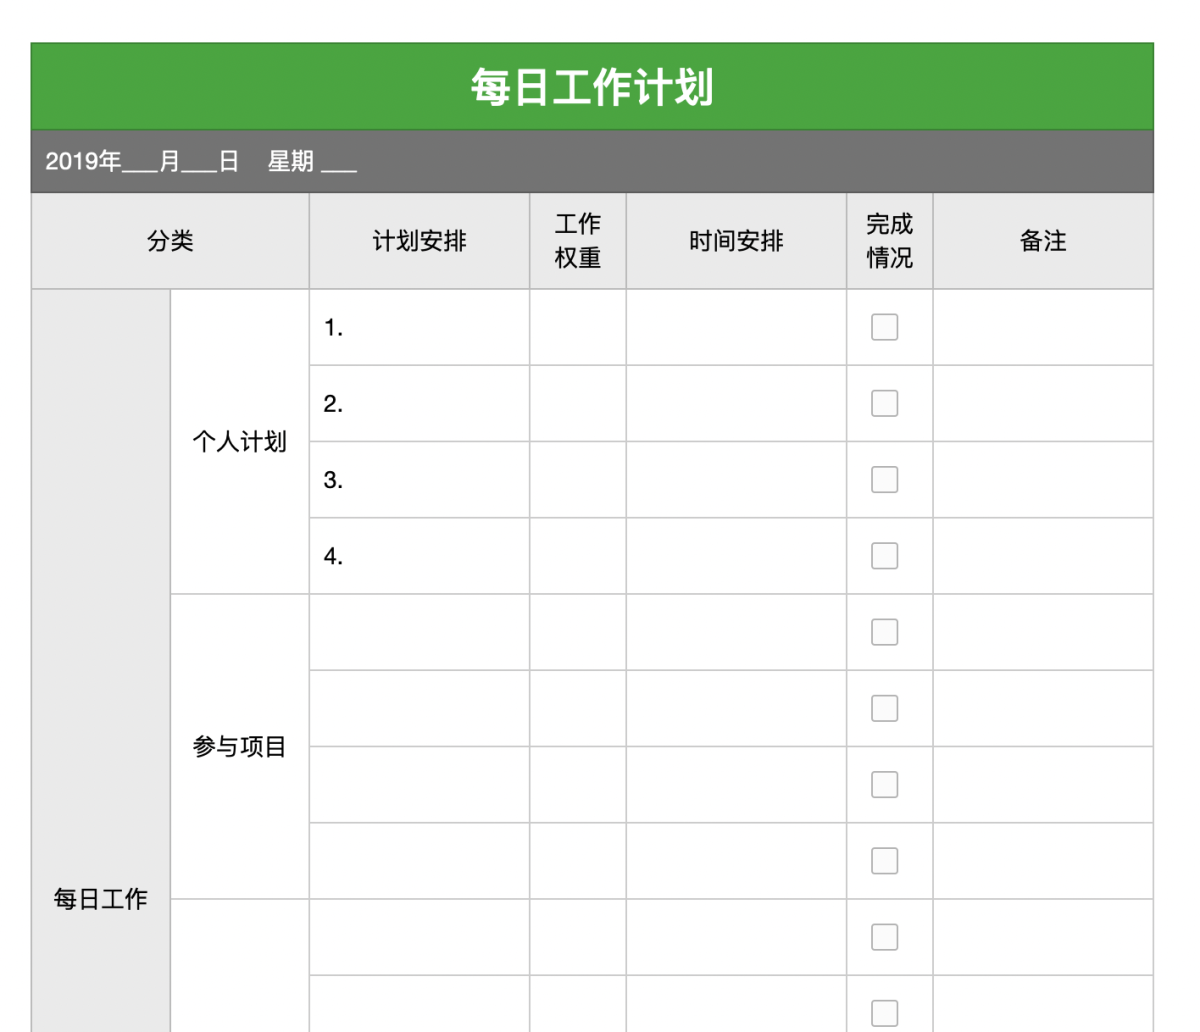Mark plan item 3 as completed
This screenshot has height=1032, width=1200.
[x=884, y=480]
